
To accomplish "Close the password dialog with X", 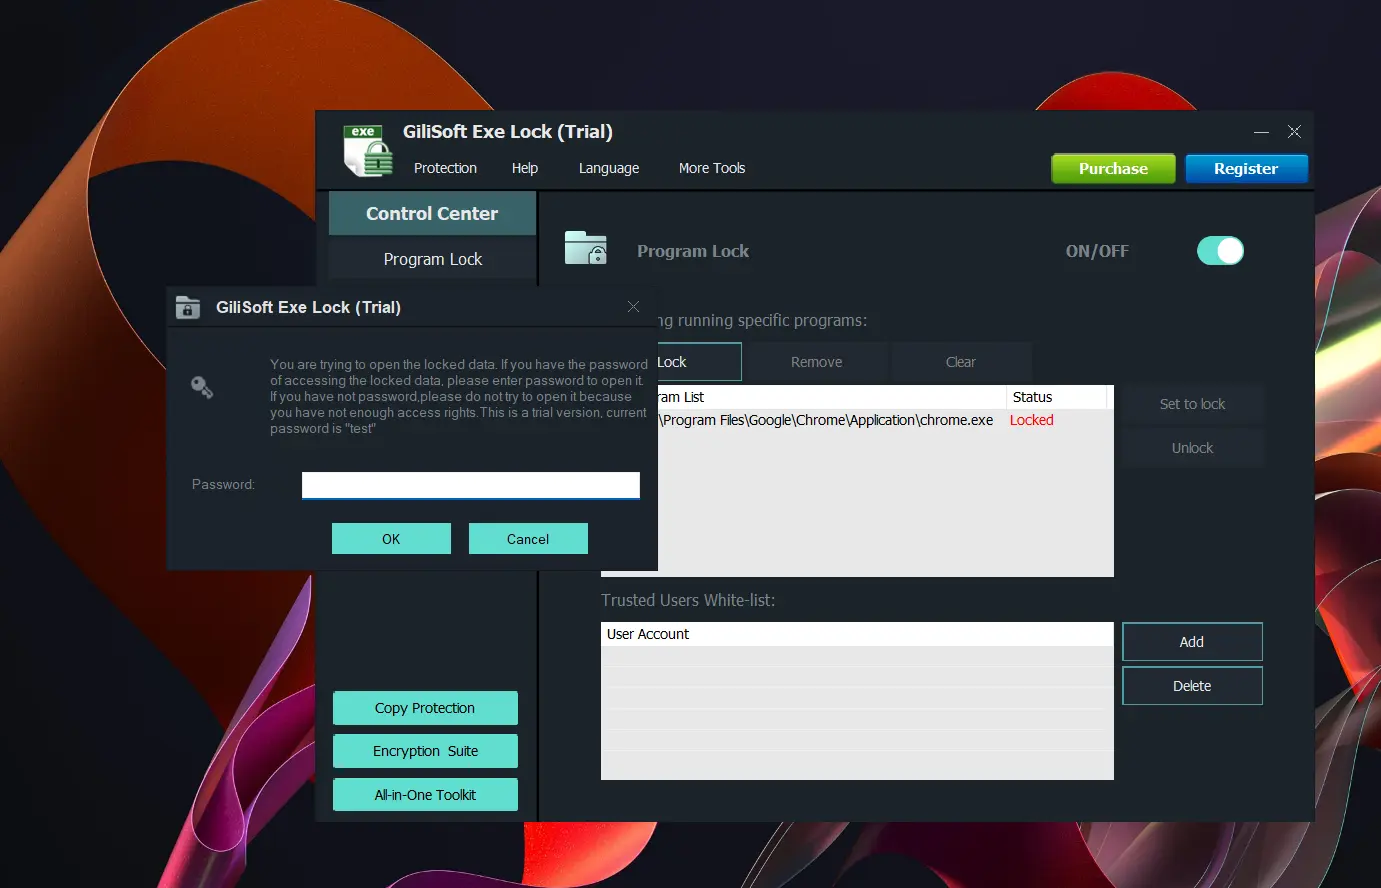I will click(x=633, y=306).
